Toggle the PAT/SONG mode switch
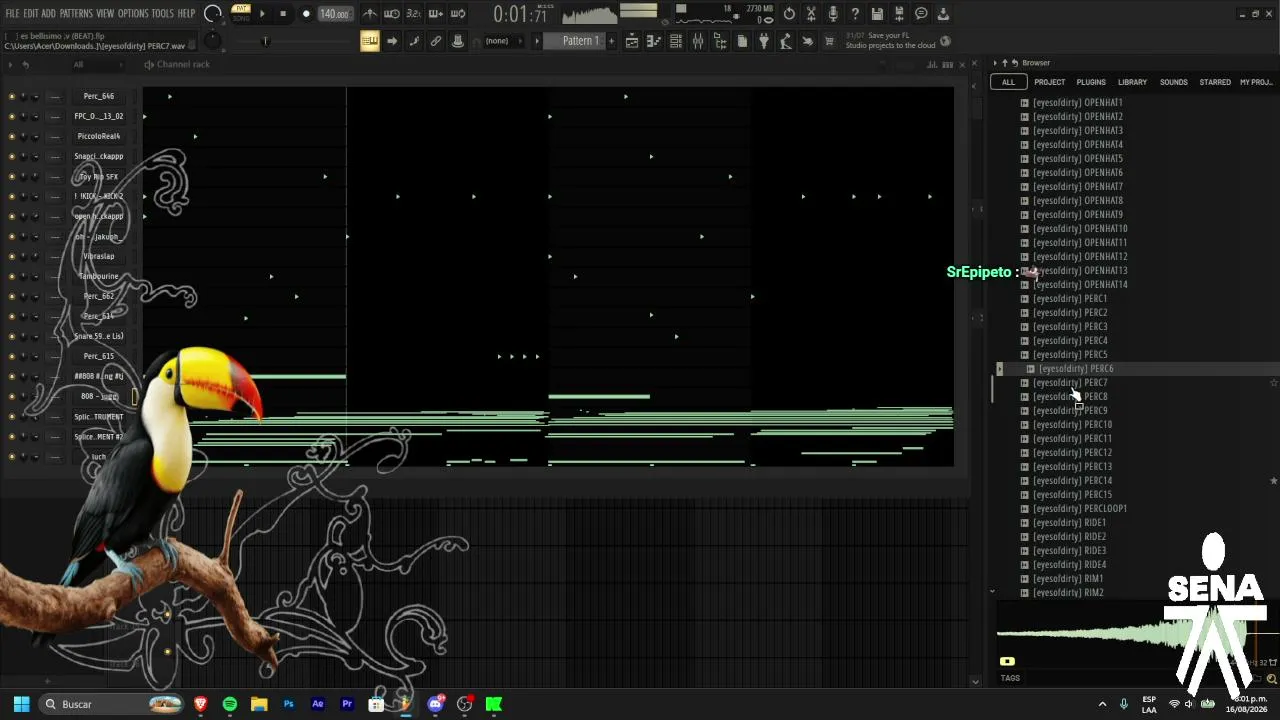 pos(241,14)
